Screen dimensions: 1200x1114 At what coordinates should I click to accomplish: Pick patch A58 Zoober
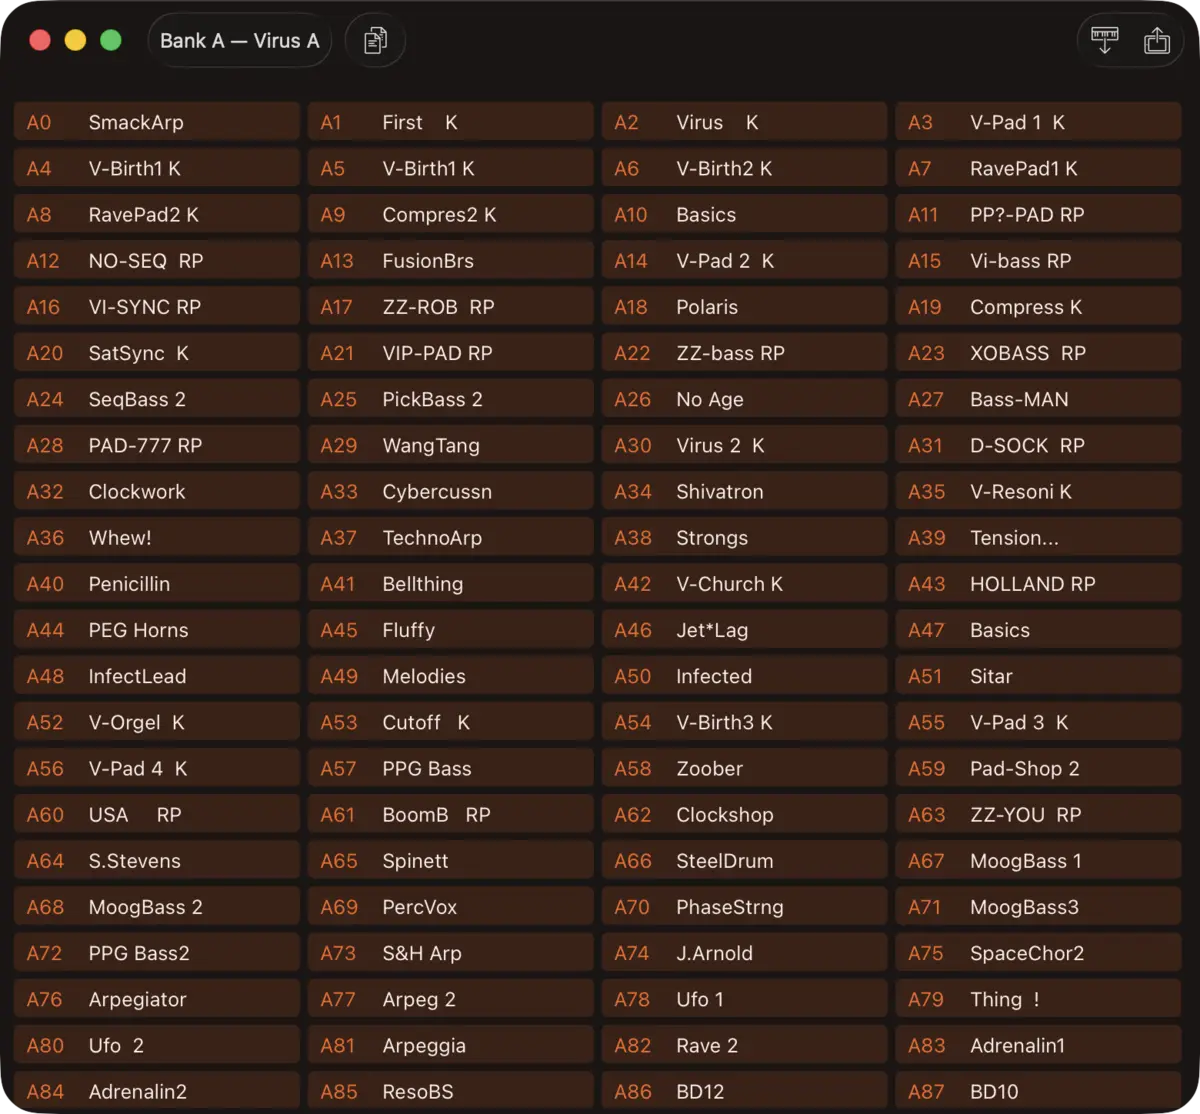pos(745,769)
